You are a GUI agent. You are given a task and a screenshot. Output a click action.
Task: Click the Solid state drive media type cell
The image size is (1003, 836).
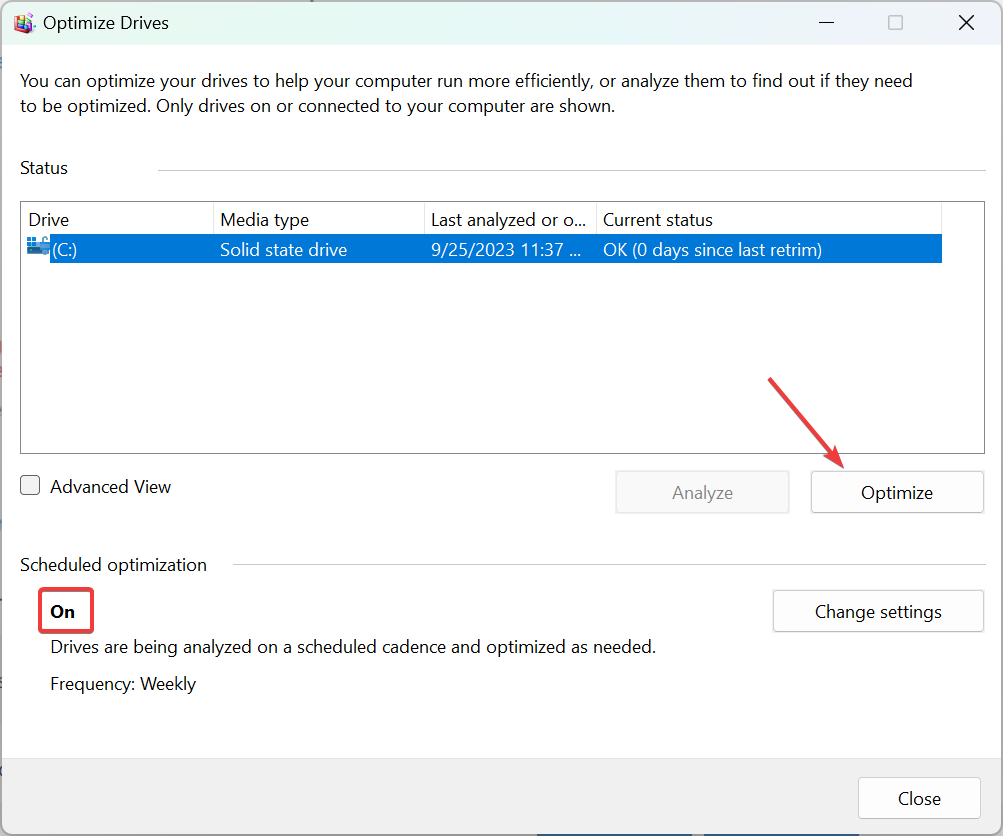point(282,248)
